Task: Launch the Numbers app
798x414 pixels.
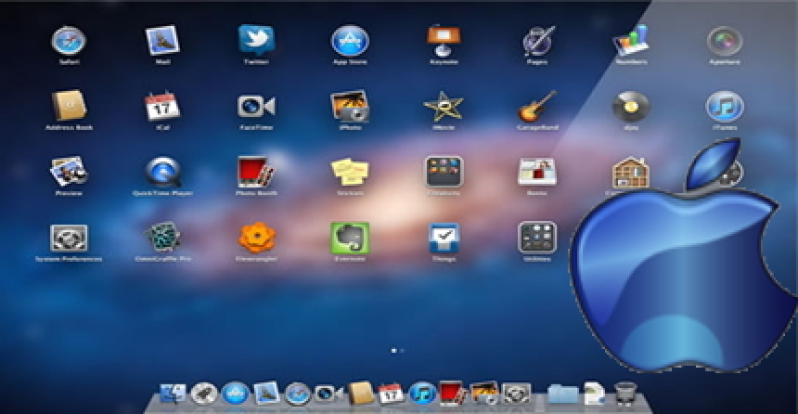Action: [x=631, y=41]
